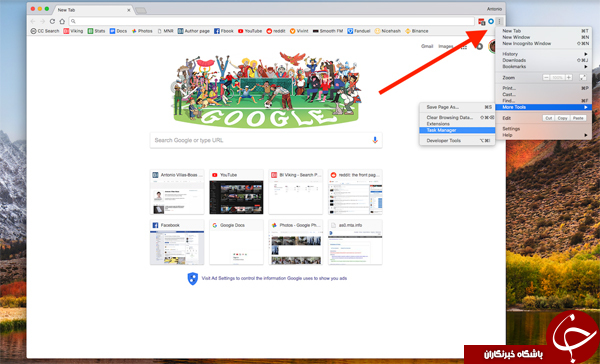Screen dimensions: 600x364
Task: Click the Visit Ad Settings link
Action: point(274,278)
